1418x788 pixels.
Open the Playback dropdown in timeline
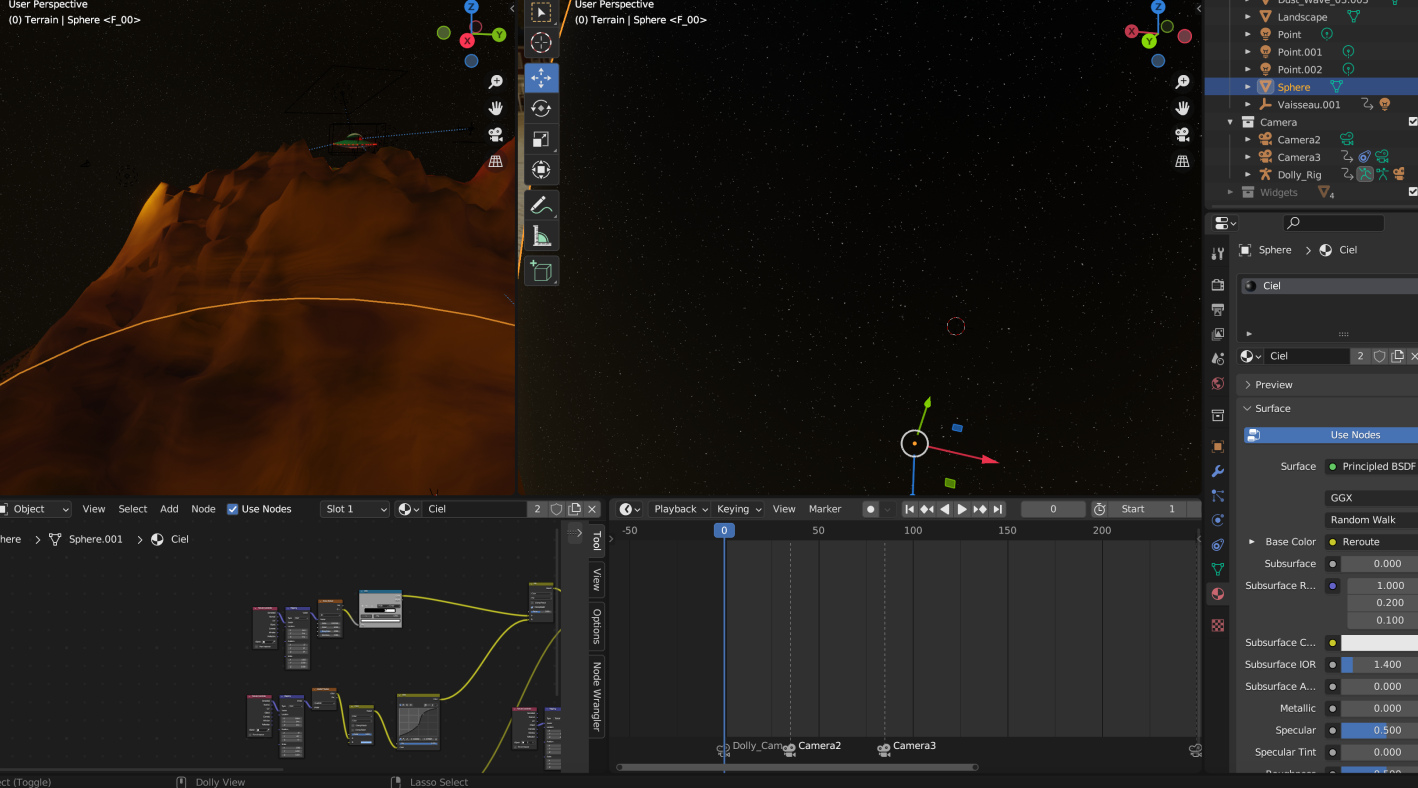tap(680, 509)
